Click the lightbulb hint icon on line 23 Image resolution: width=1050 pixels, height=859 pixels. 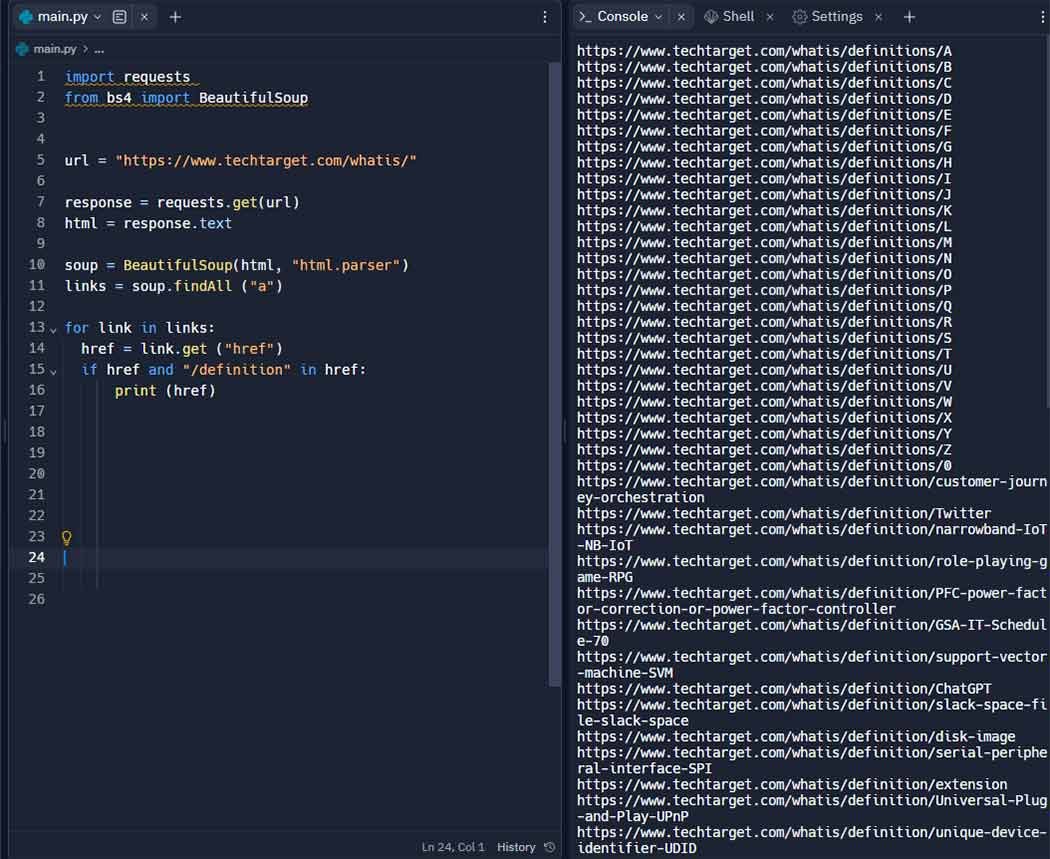67,537
